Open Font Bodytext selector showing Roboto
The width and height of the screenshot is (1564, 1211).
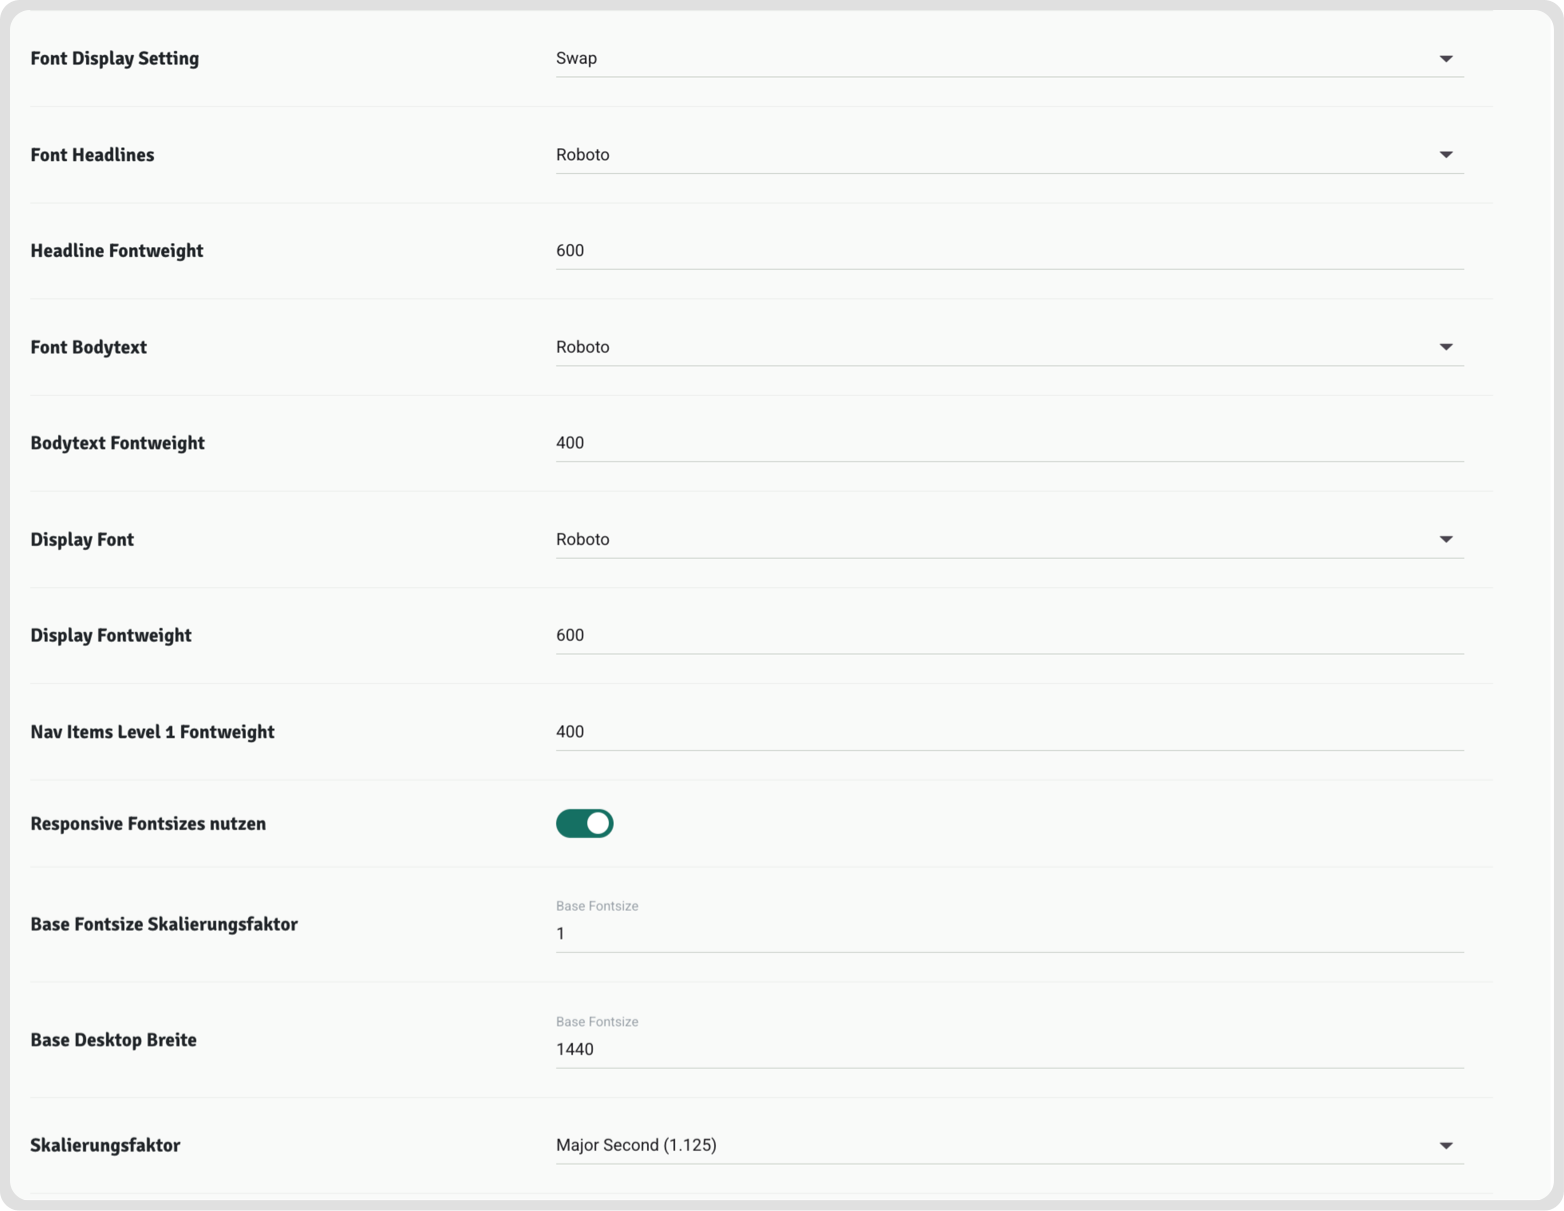point(990,347)
